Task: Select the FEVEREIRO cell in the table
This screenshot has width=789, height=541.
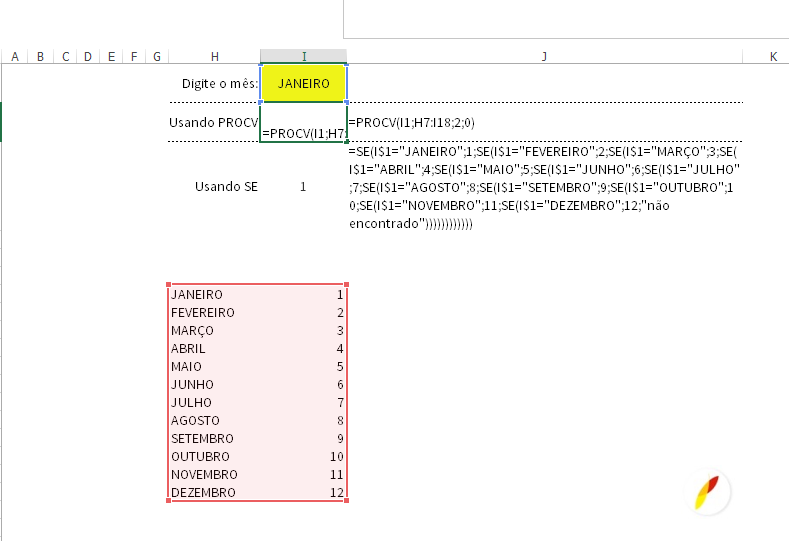Action: [203, 313]
